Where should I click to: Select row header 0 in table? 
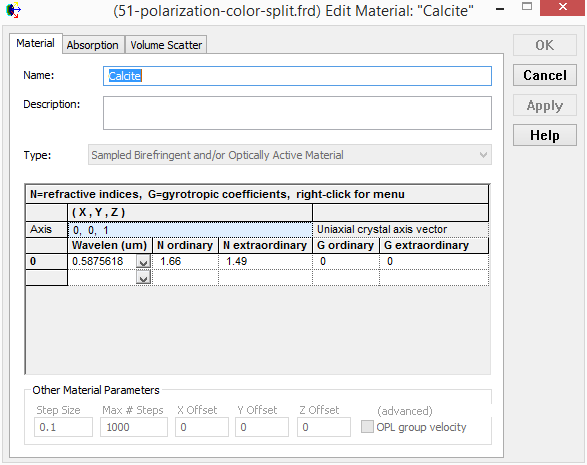tap(46, 261)
